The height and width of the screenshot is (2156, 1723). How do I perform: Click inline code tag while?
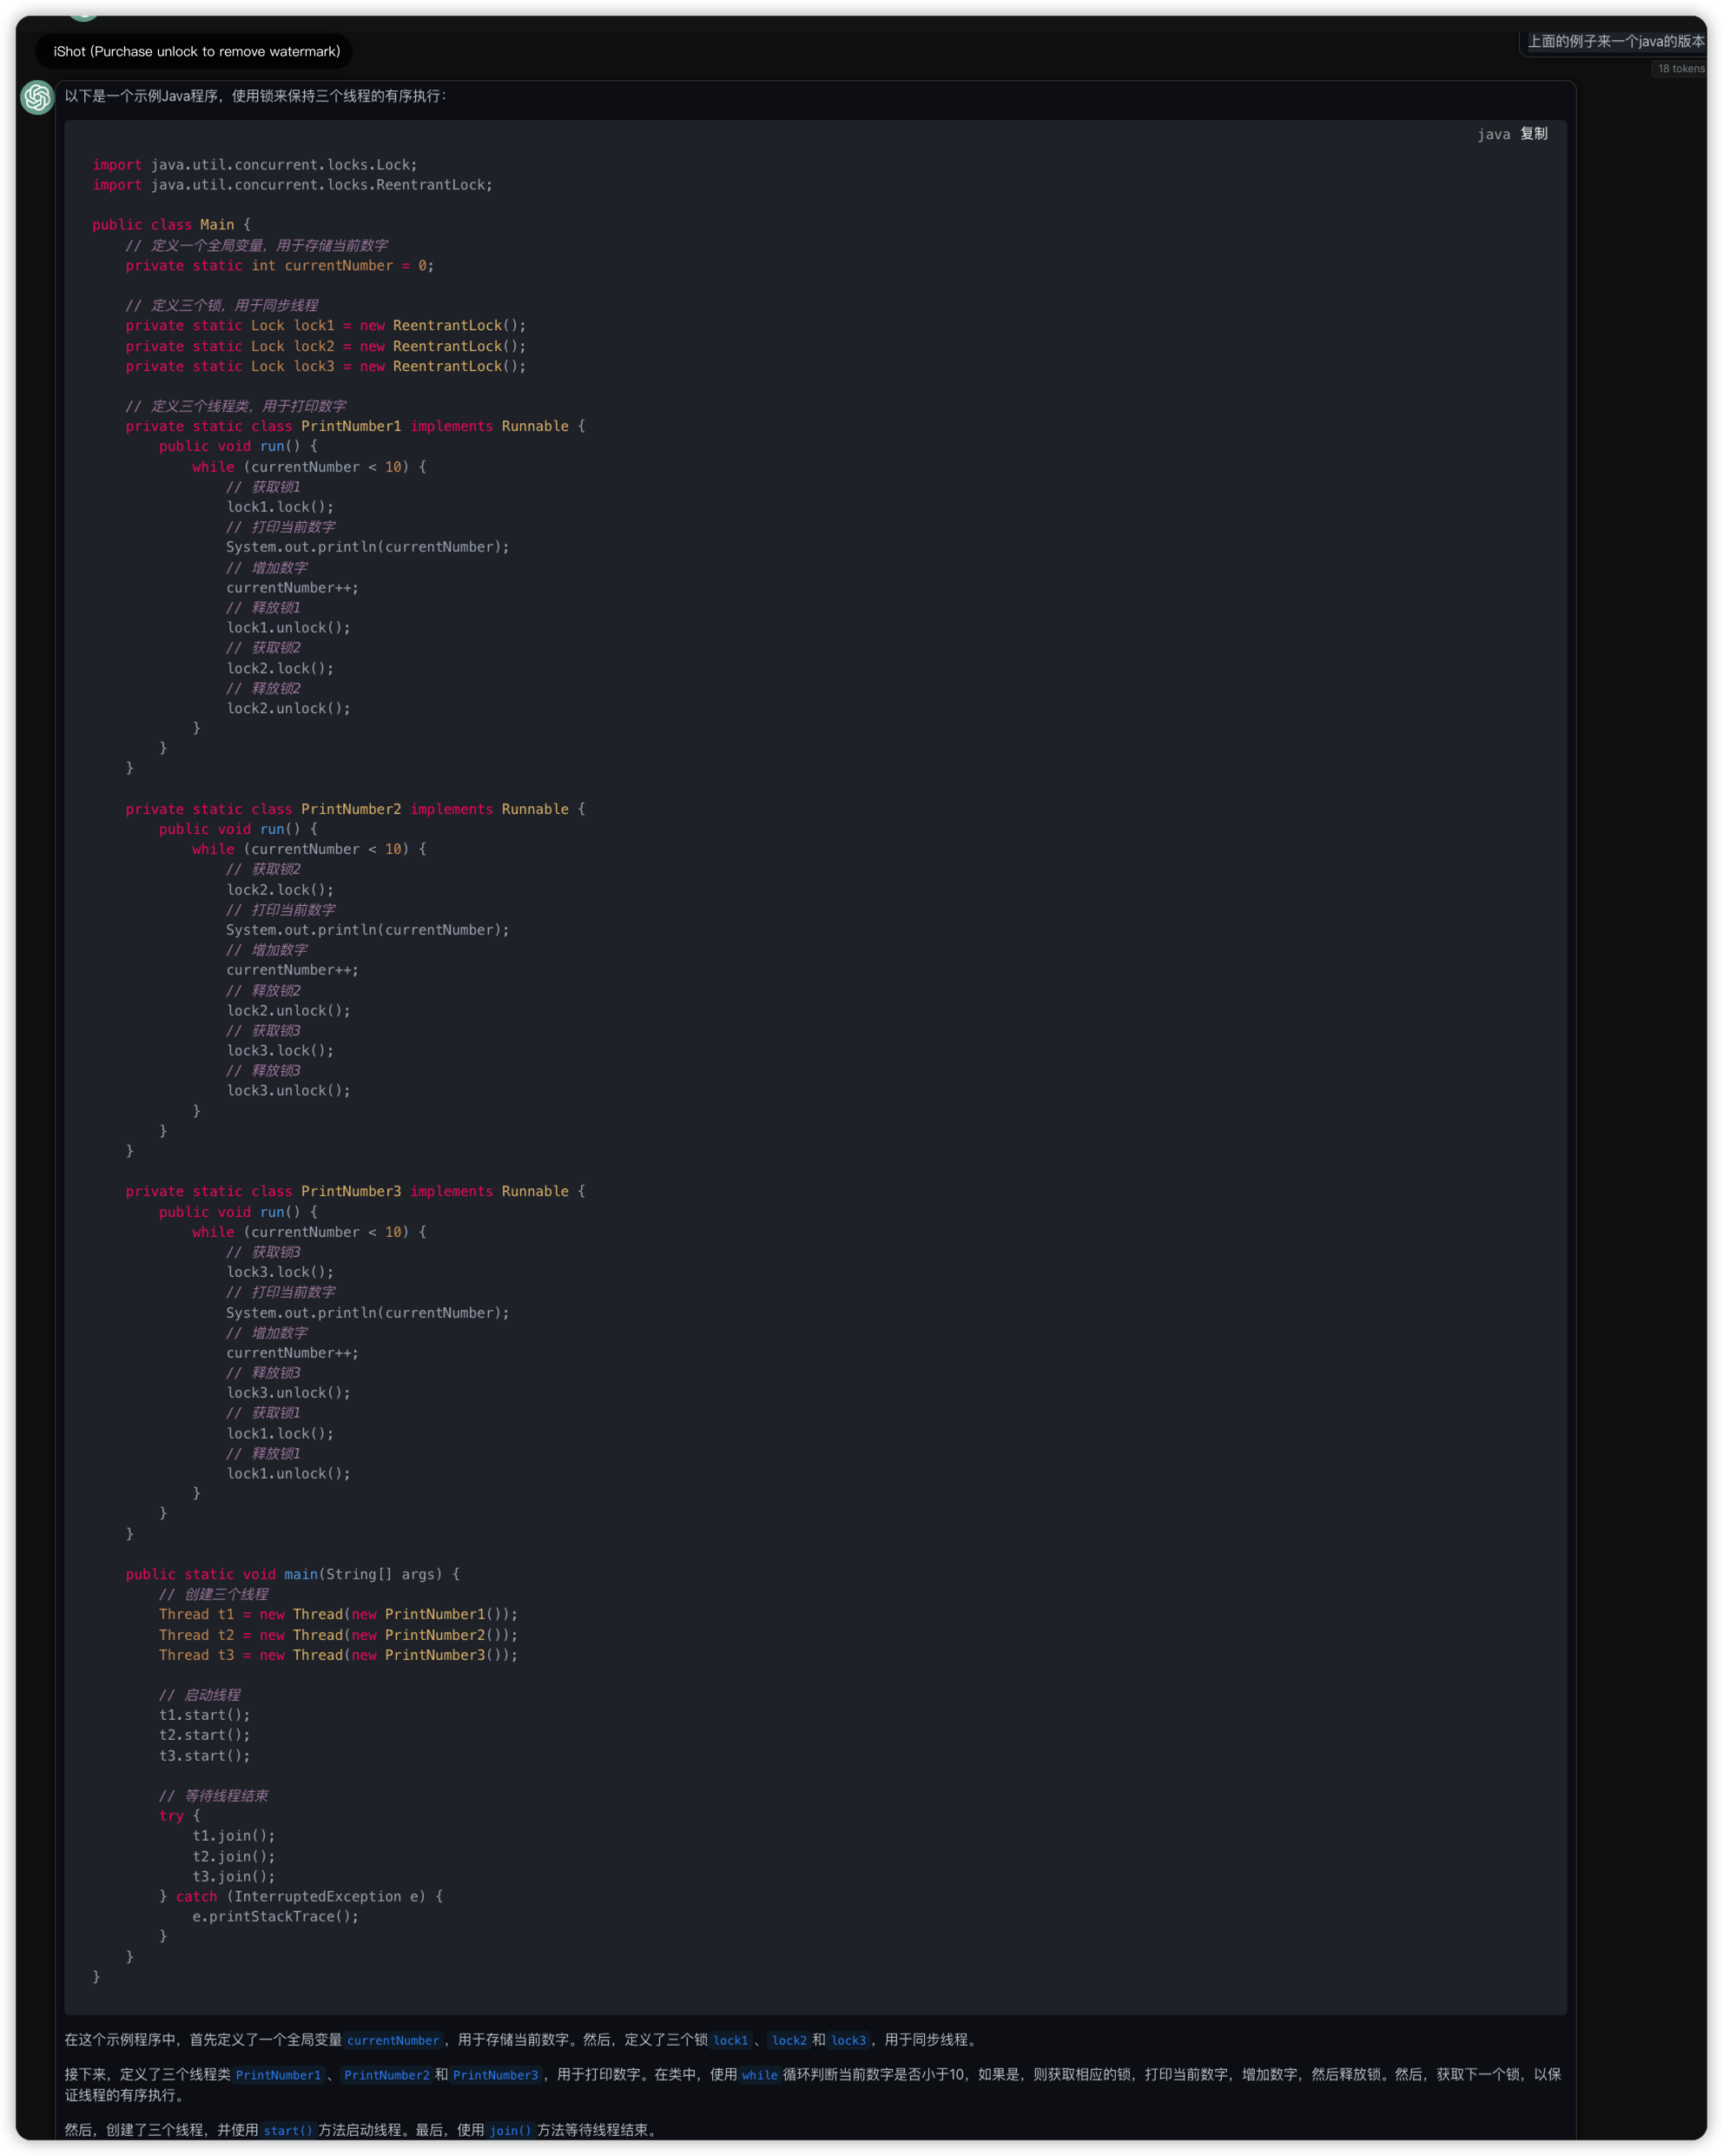[759, 2075]
